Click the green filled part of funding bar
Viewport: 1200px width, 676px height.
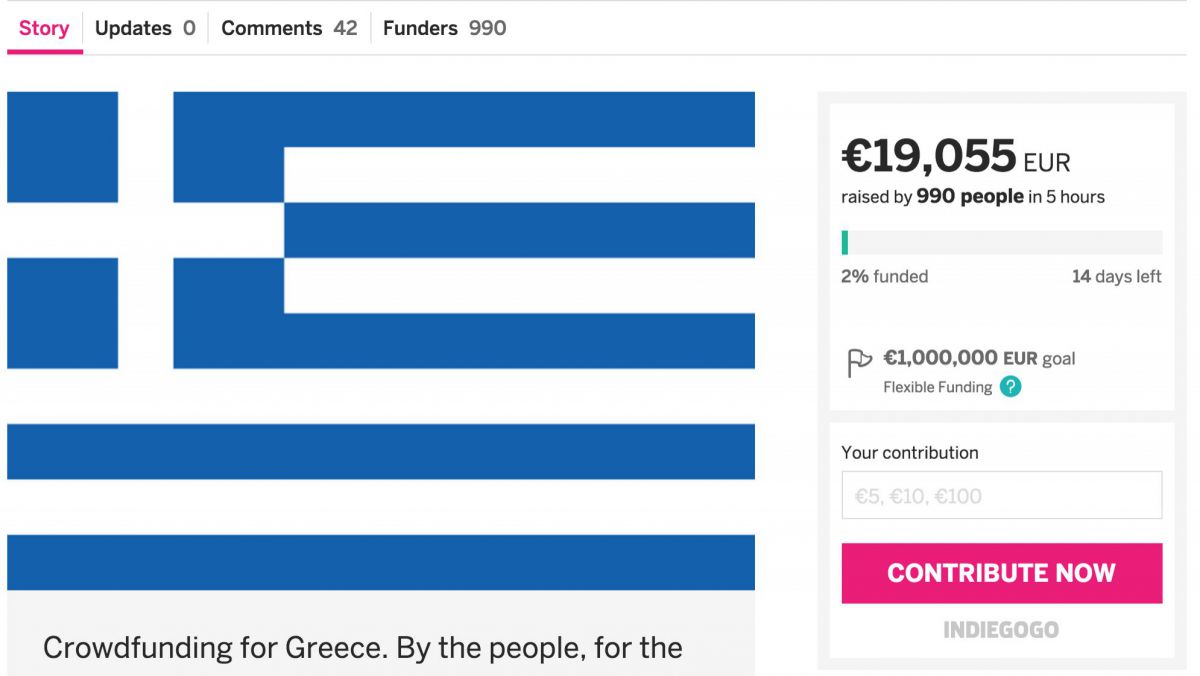[x=845, y=243]
